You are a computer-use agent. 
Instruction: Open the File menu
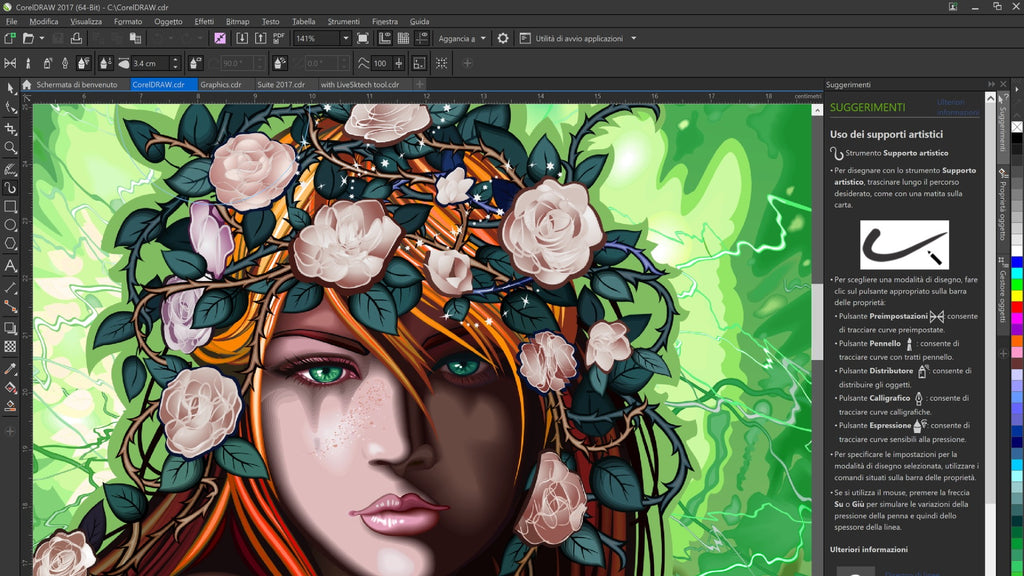[x=12, y=22]
